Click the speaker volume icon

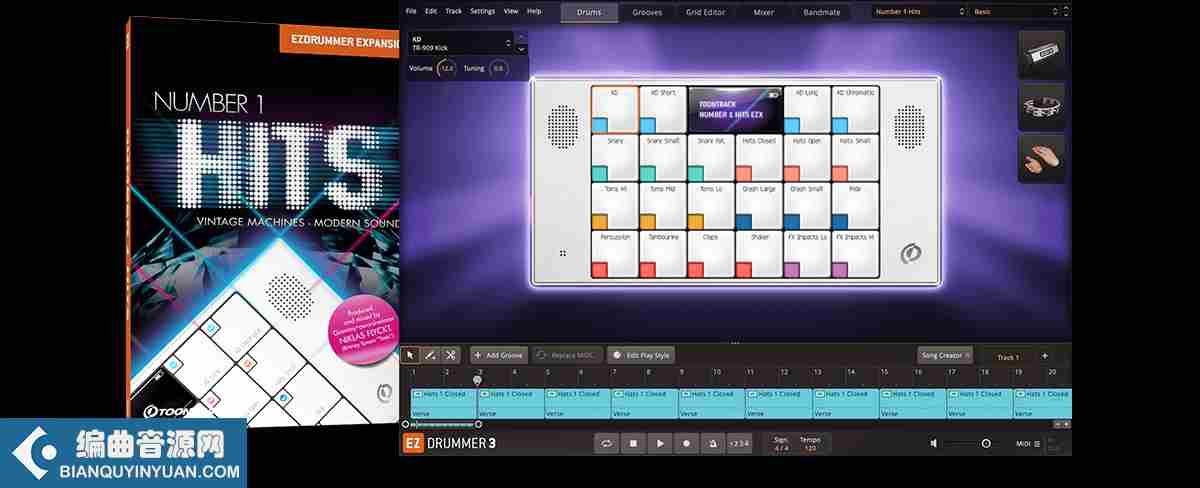934,443
